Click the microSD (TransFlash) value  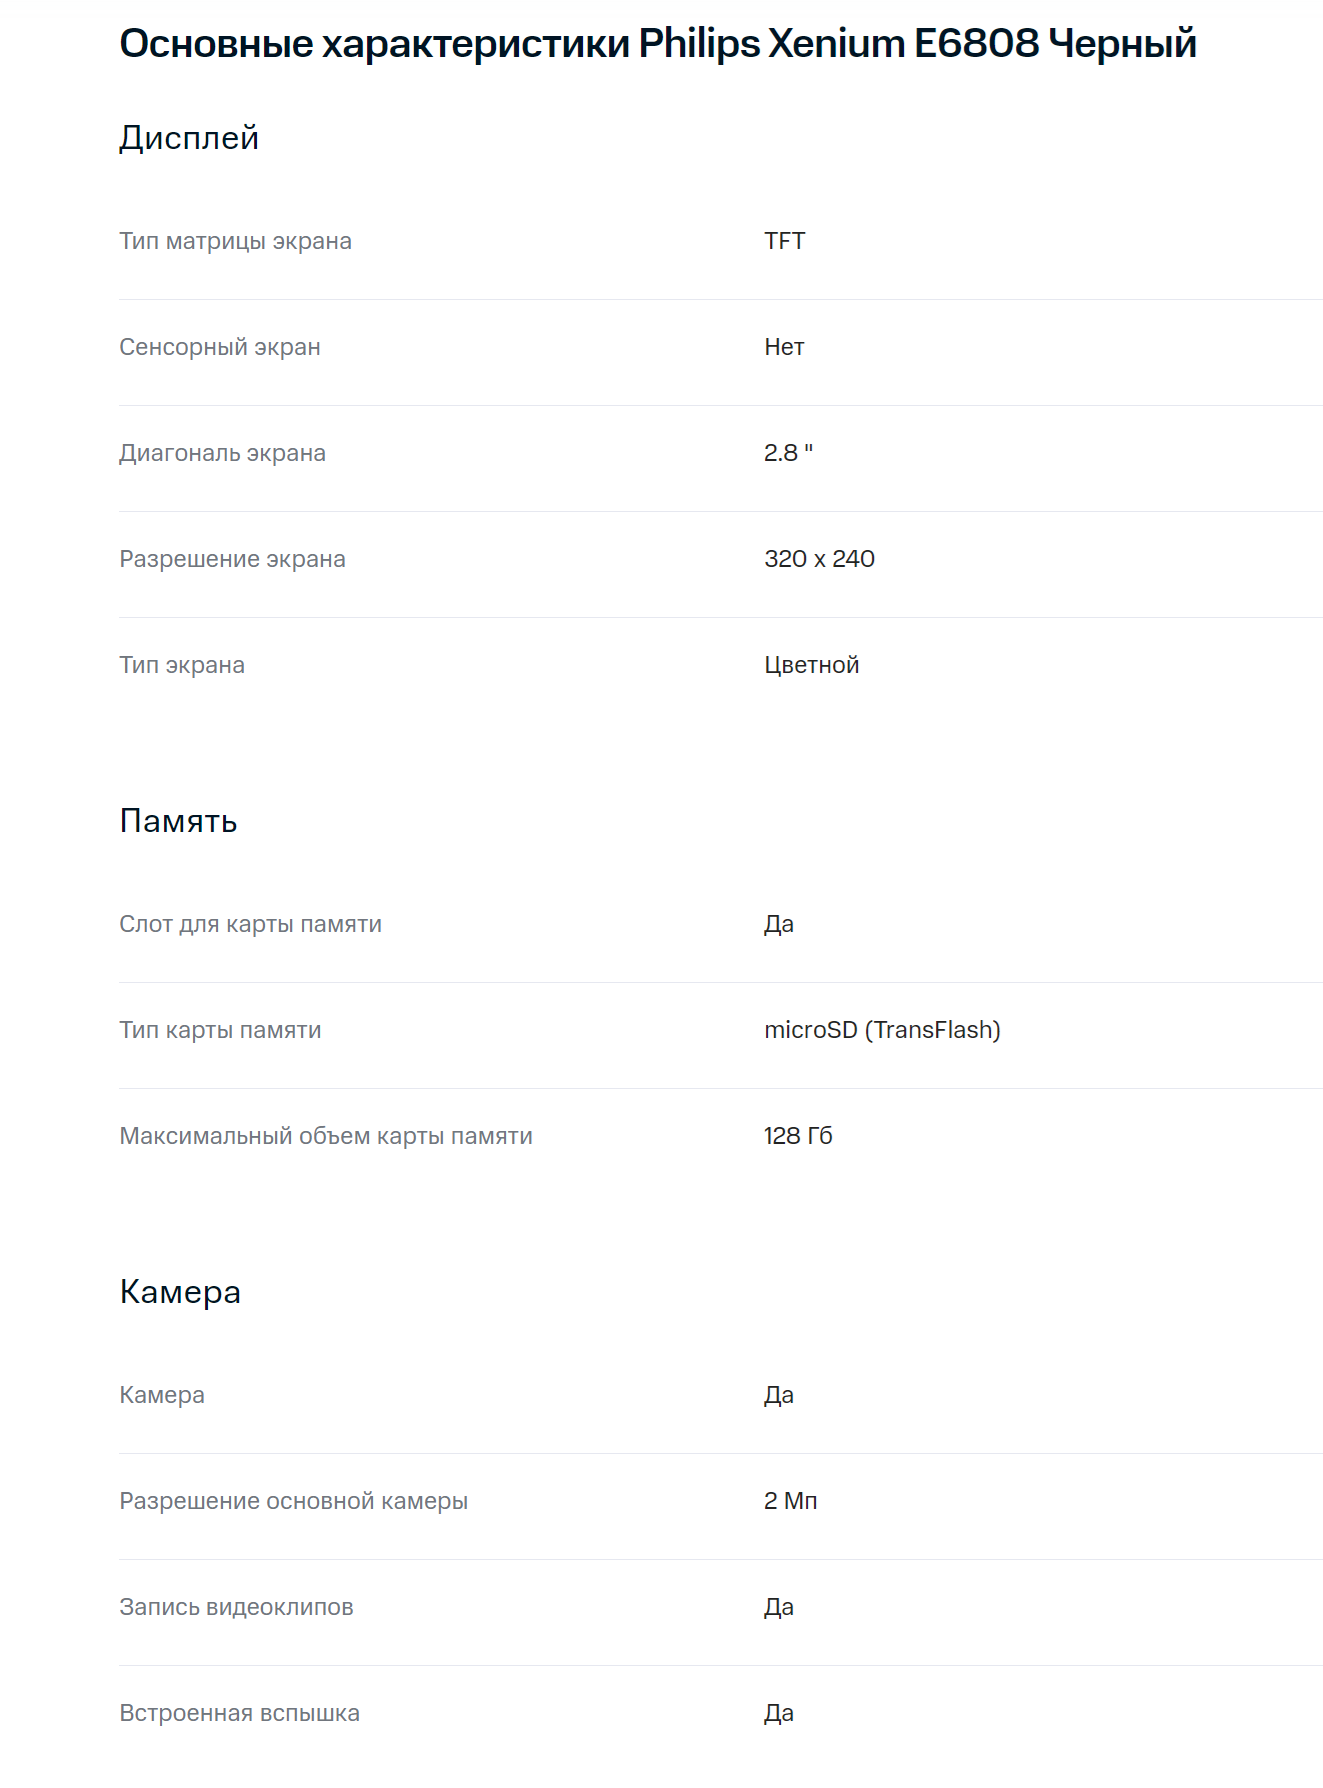pyautogui.click(x=882, y=1030)
